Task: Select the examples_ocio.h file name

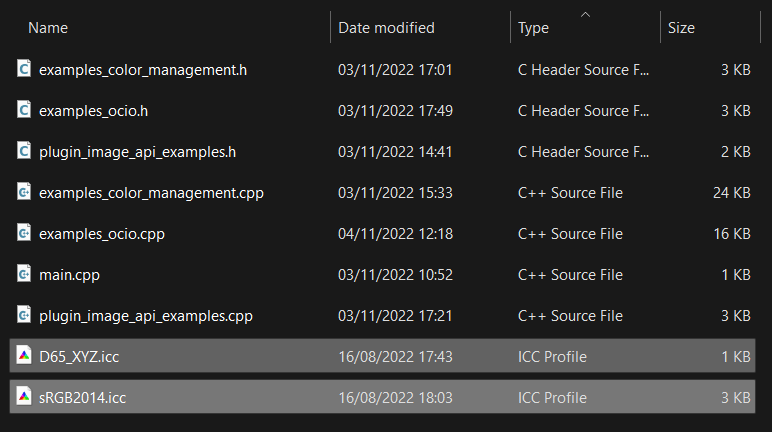Action: (93, 111)
